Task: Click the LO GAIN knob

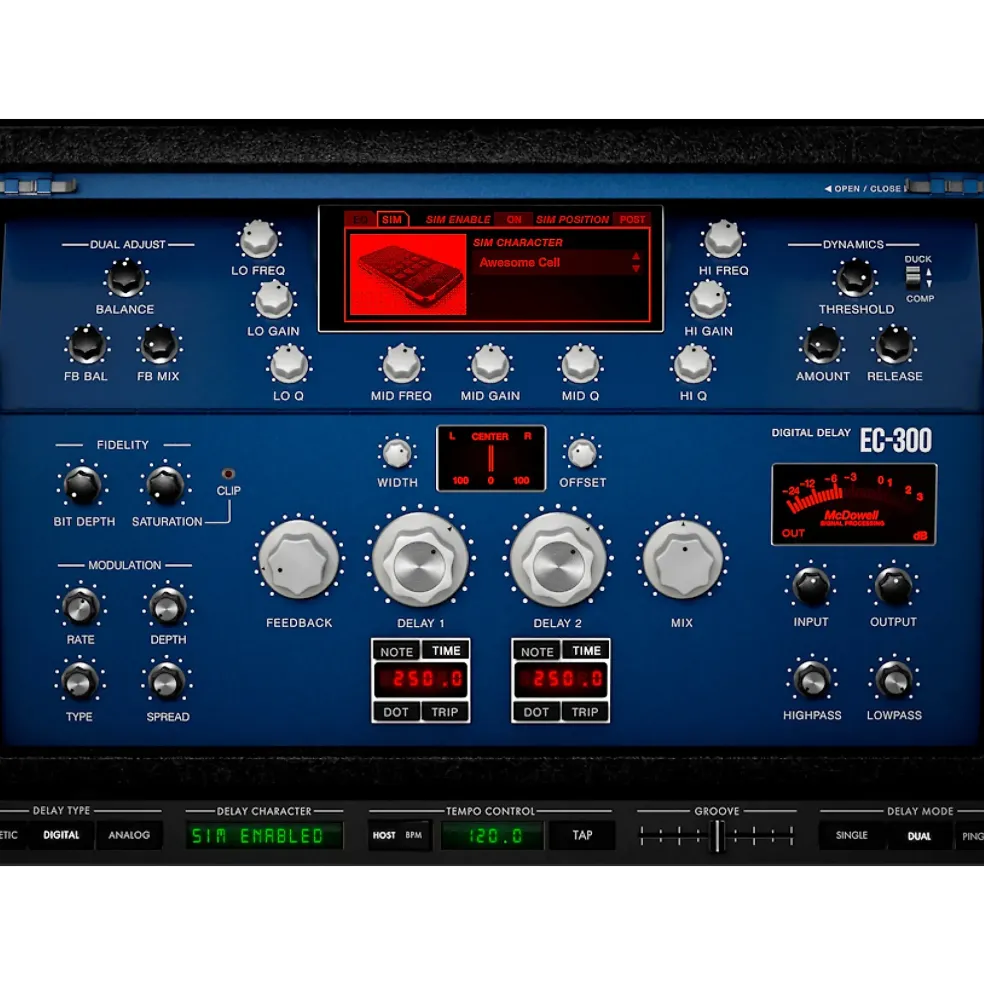Action: [x=273, y=301]
